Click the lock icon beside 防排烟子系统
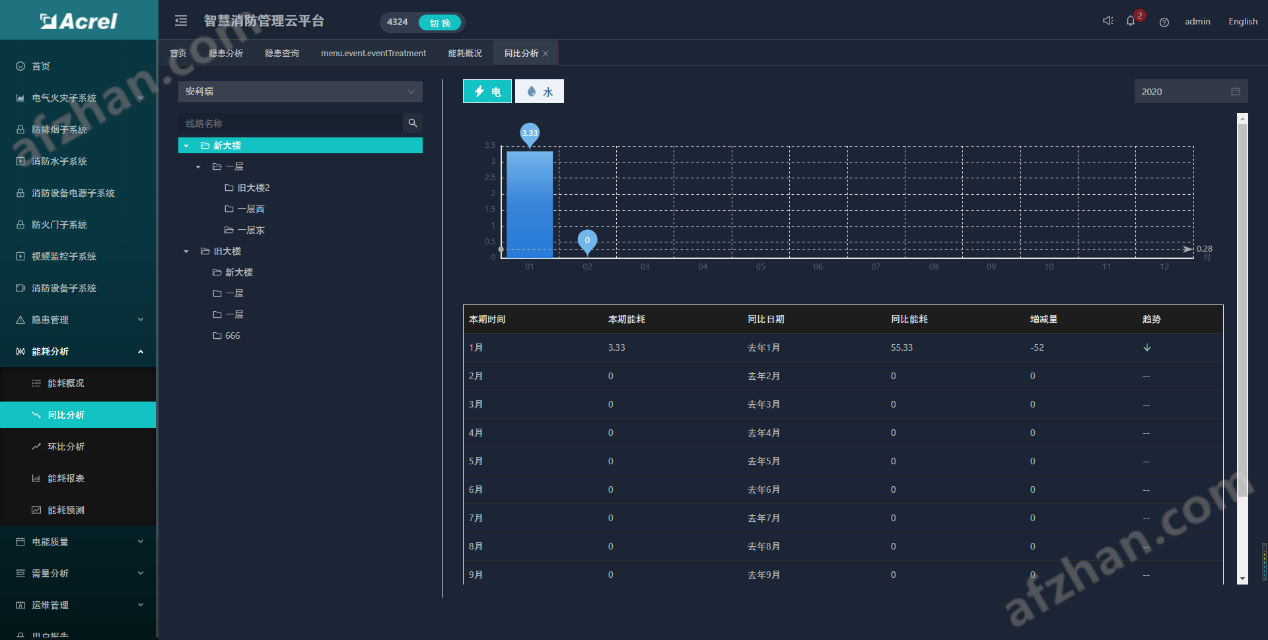The width and height of the screenshot is (1268, 640). [x=20, y=130]
